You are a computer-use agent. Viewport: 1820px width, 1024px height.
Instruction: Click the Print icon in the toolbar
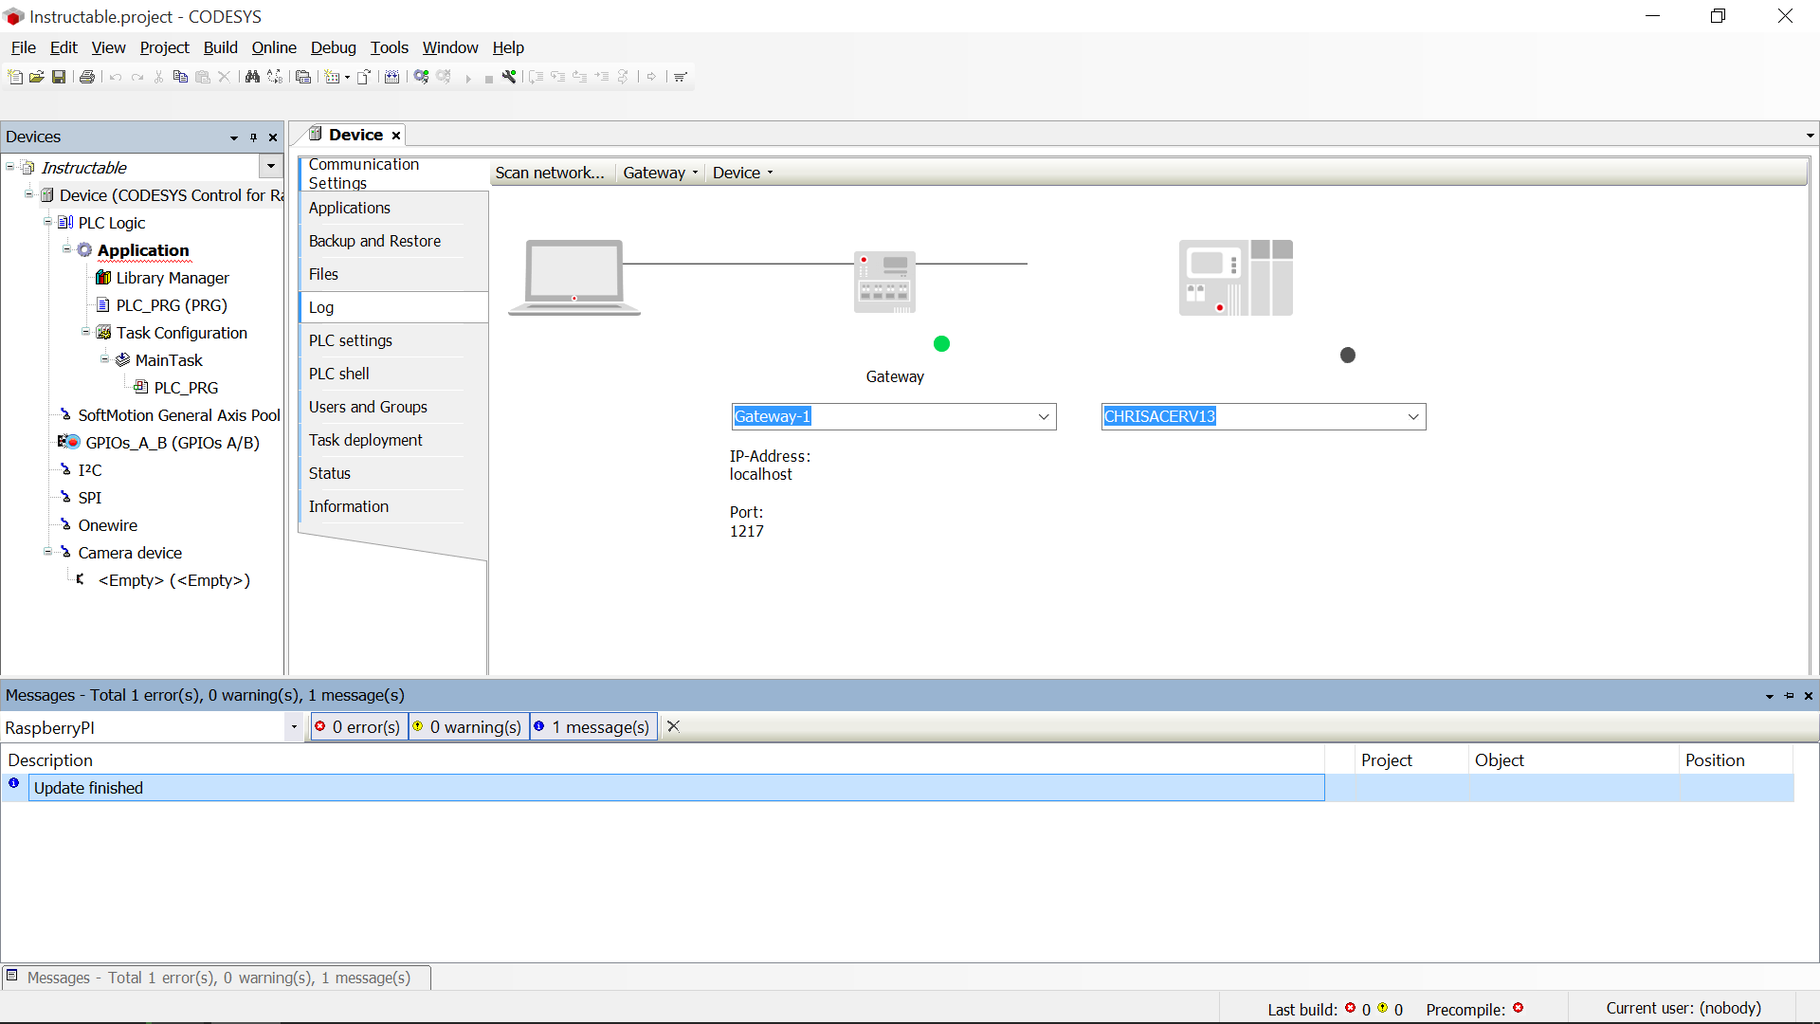[87, 77]
